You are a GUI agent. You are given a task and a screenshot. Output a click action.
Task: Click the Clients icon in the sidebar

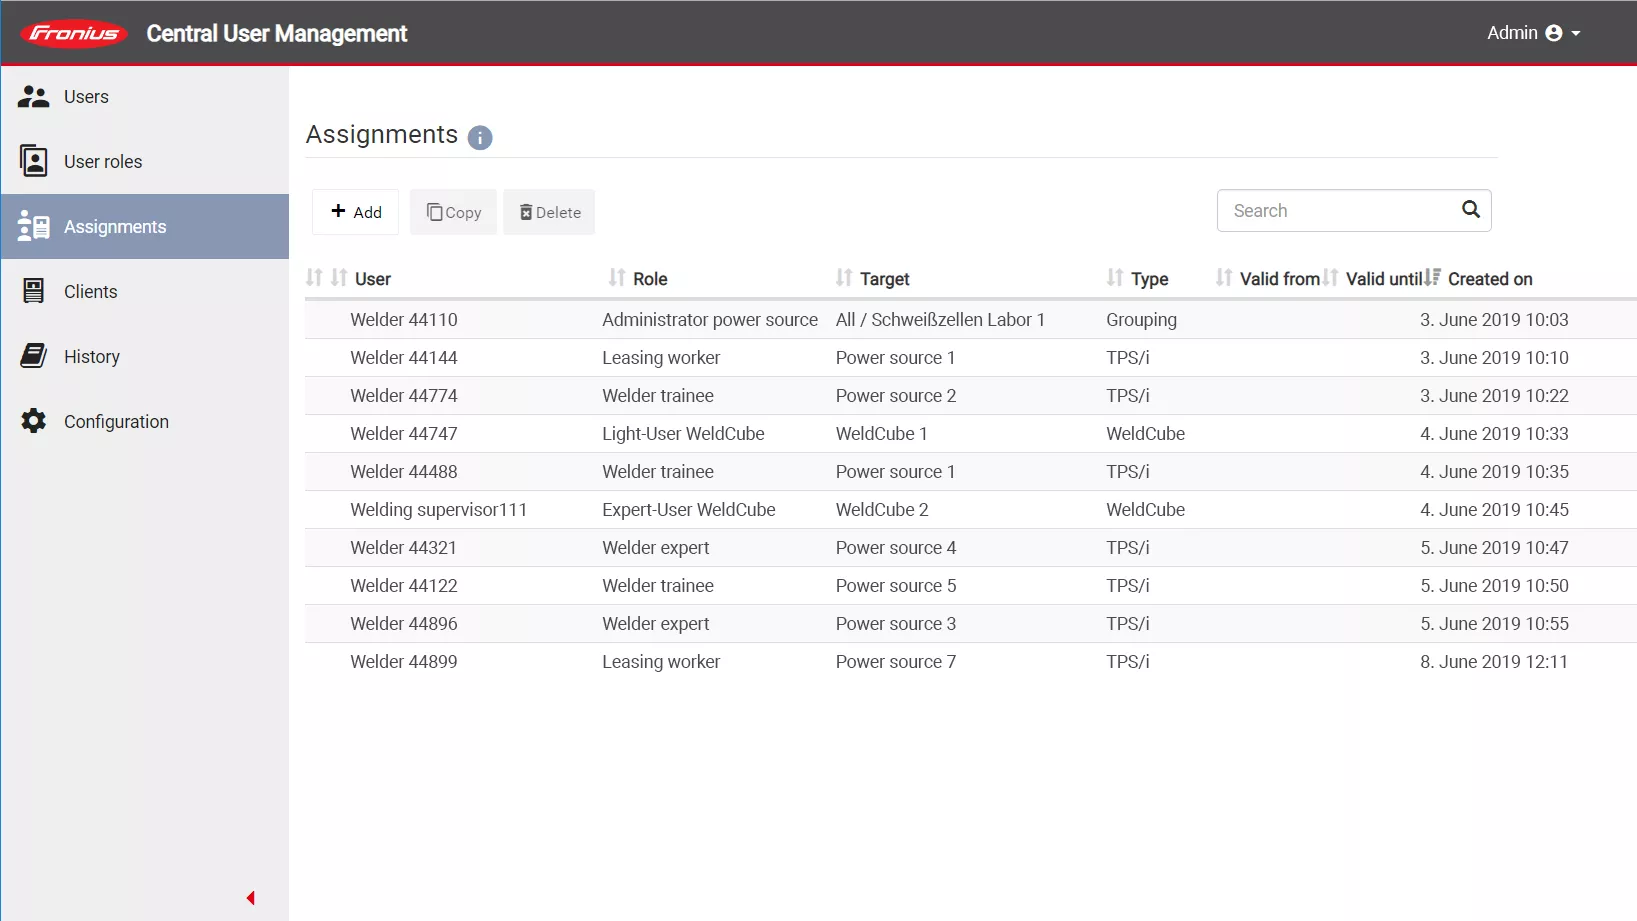[33, 291]
